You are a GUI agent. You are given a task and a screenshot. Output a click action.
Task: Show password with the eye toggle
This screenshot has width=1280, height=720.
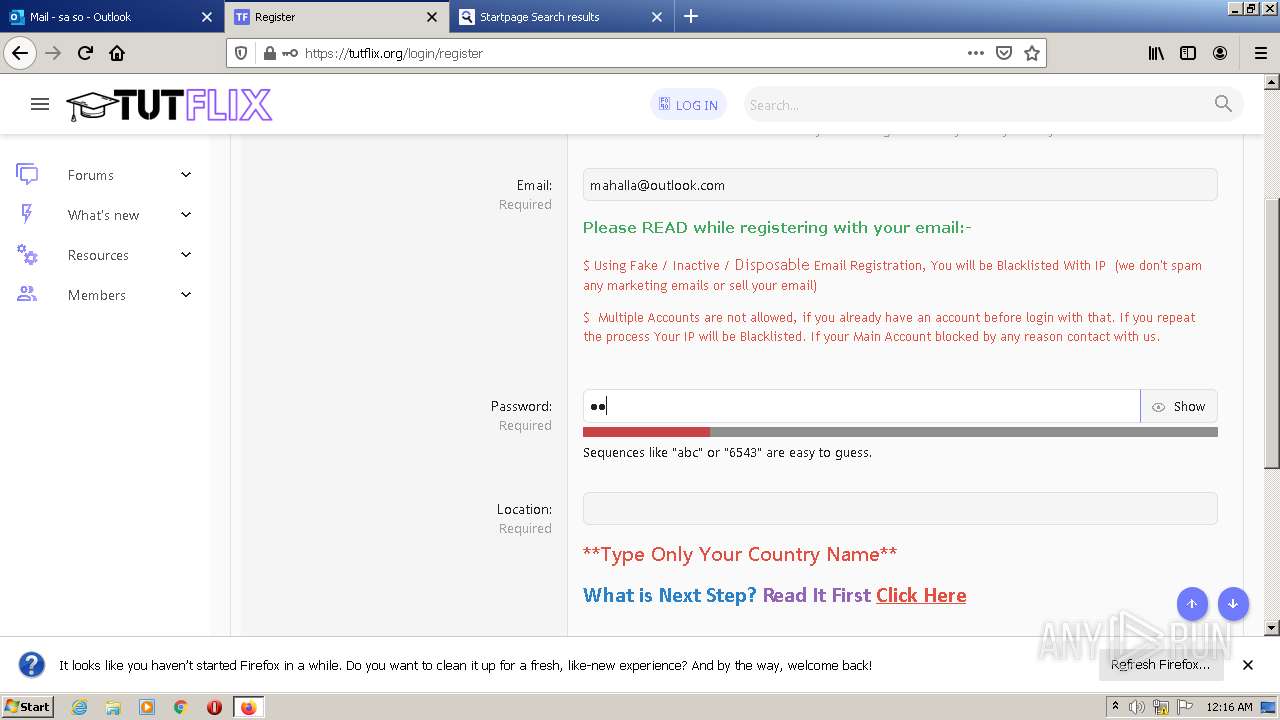[1179, 406]
